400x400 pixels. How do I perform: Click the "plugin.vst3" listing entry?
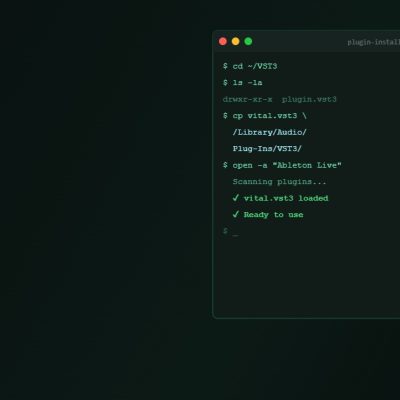coord(309,99)
